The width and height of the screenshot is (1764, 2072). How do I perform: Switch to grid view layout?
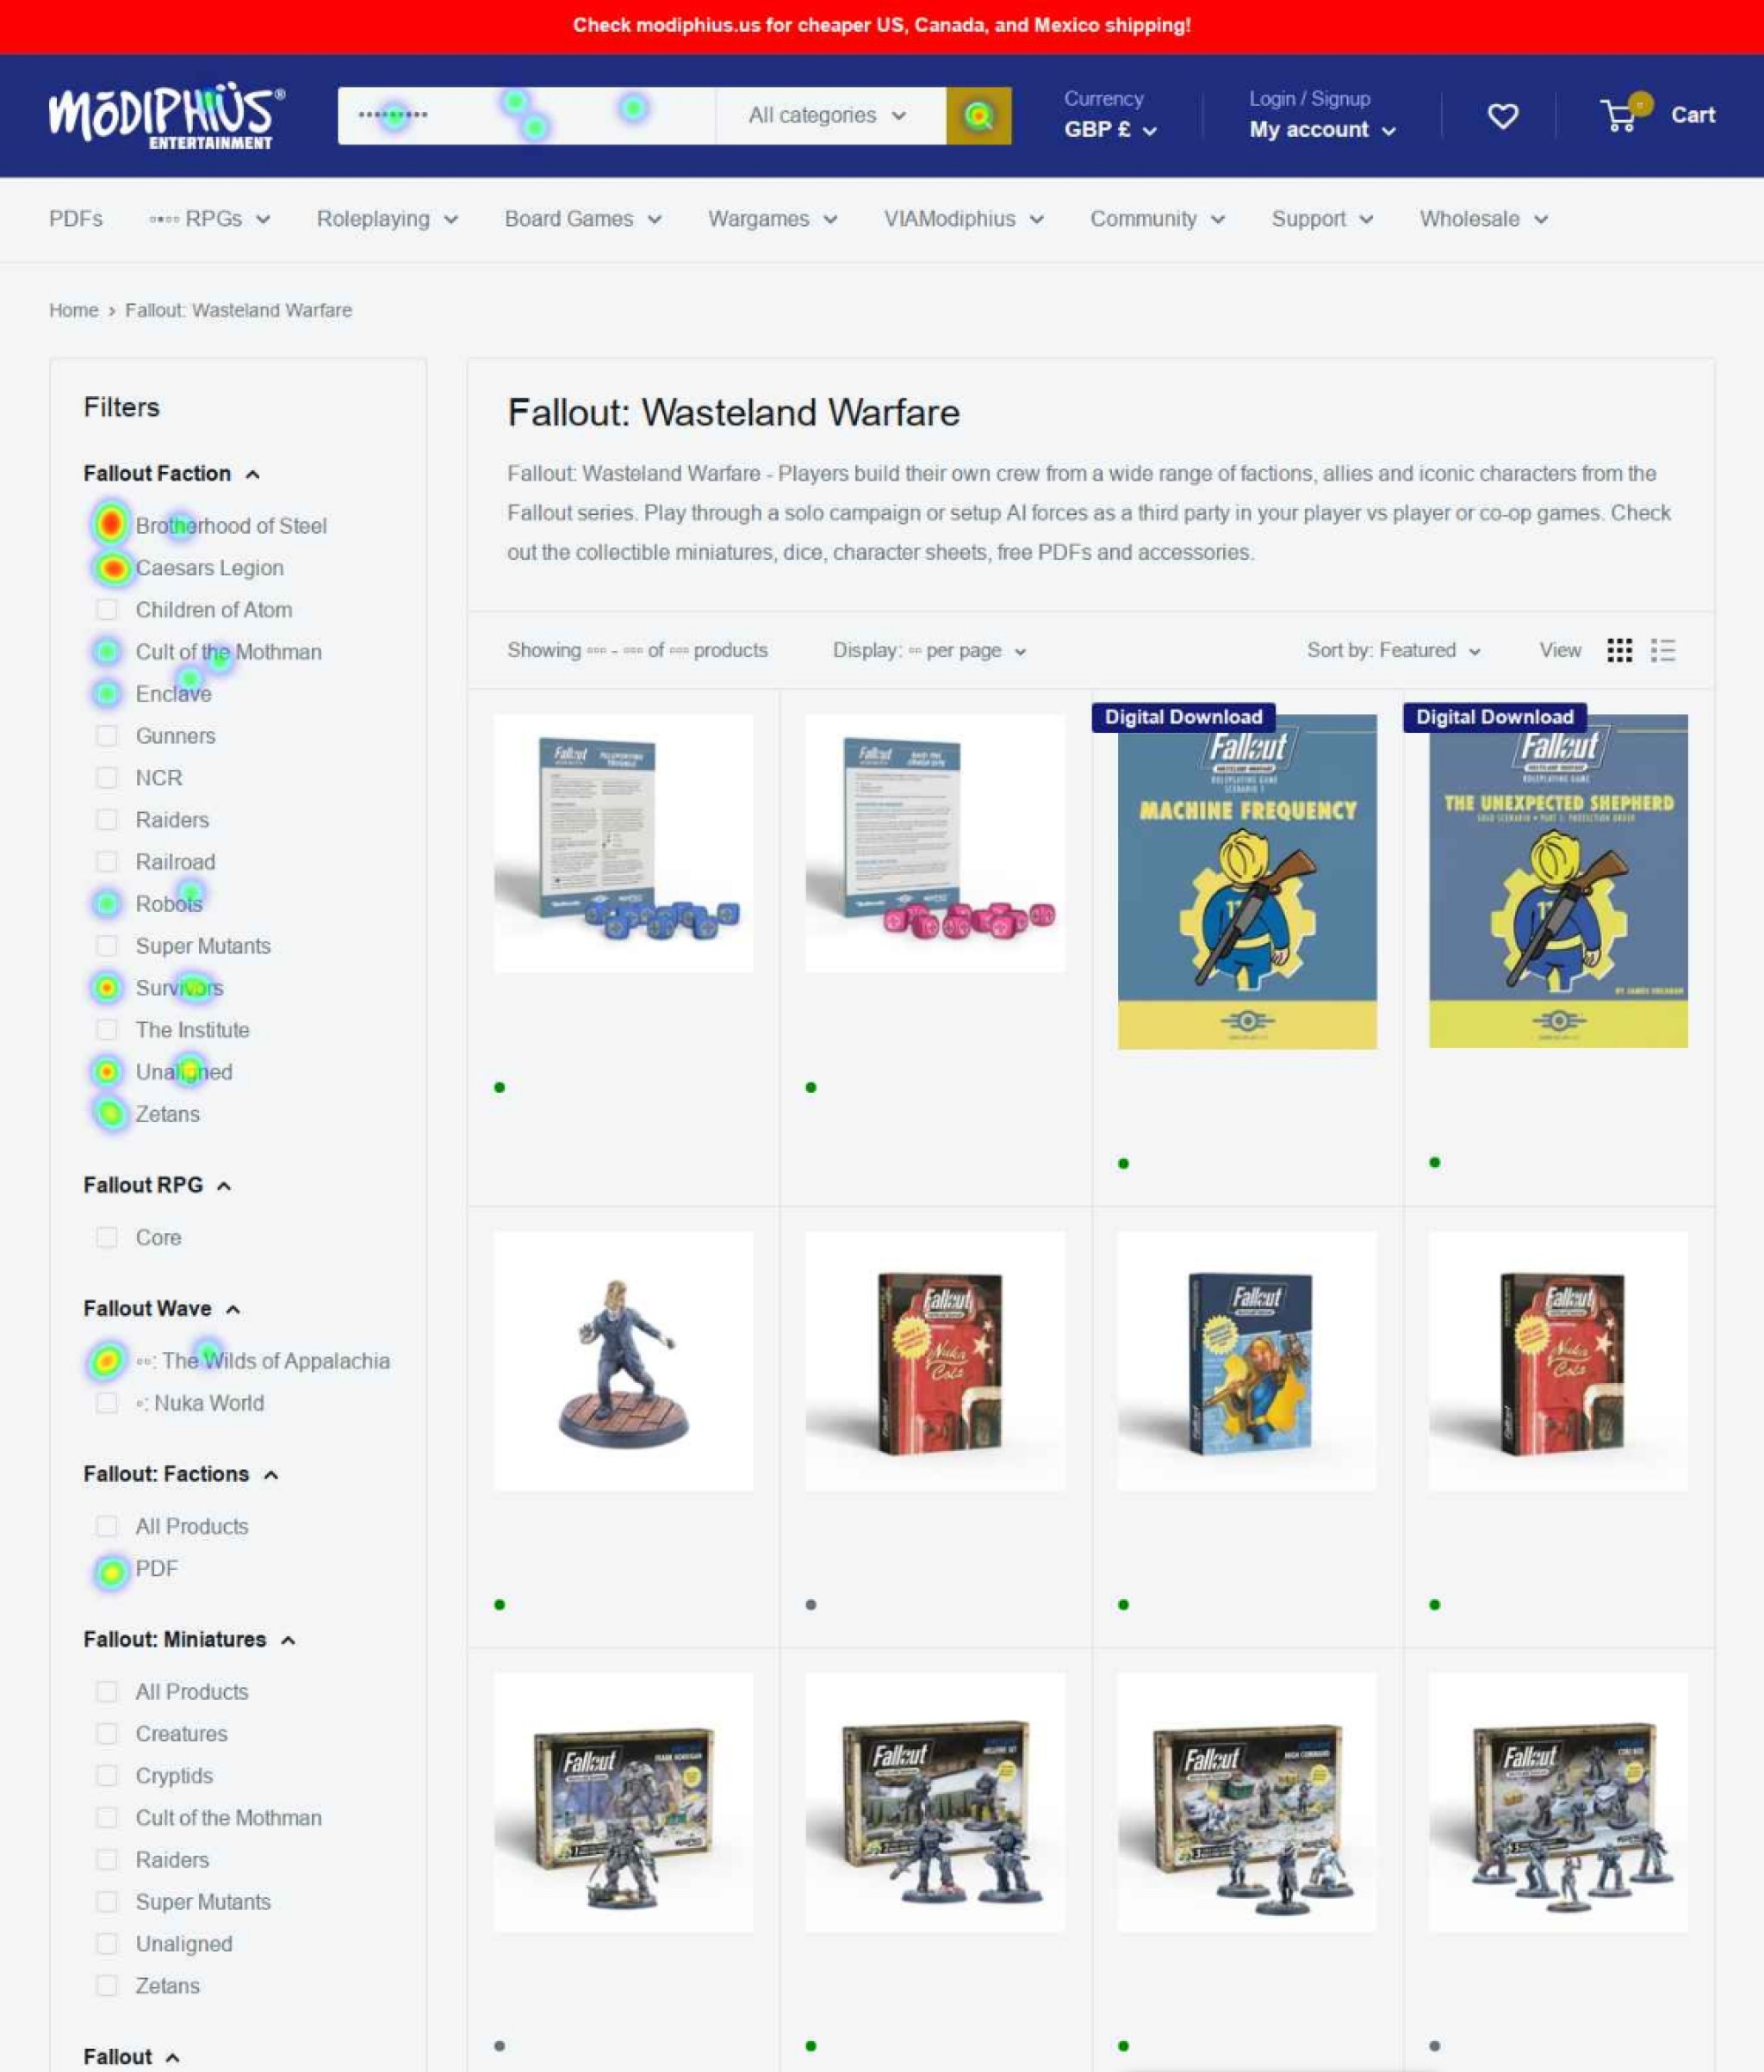click(x=1619, y=650)
